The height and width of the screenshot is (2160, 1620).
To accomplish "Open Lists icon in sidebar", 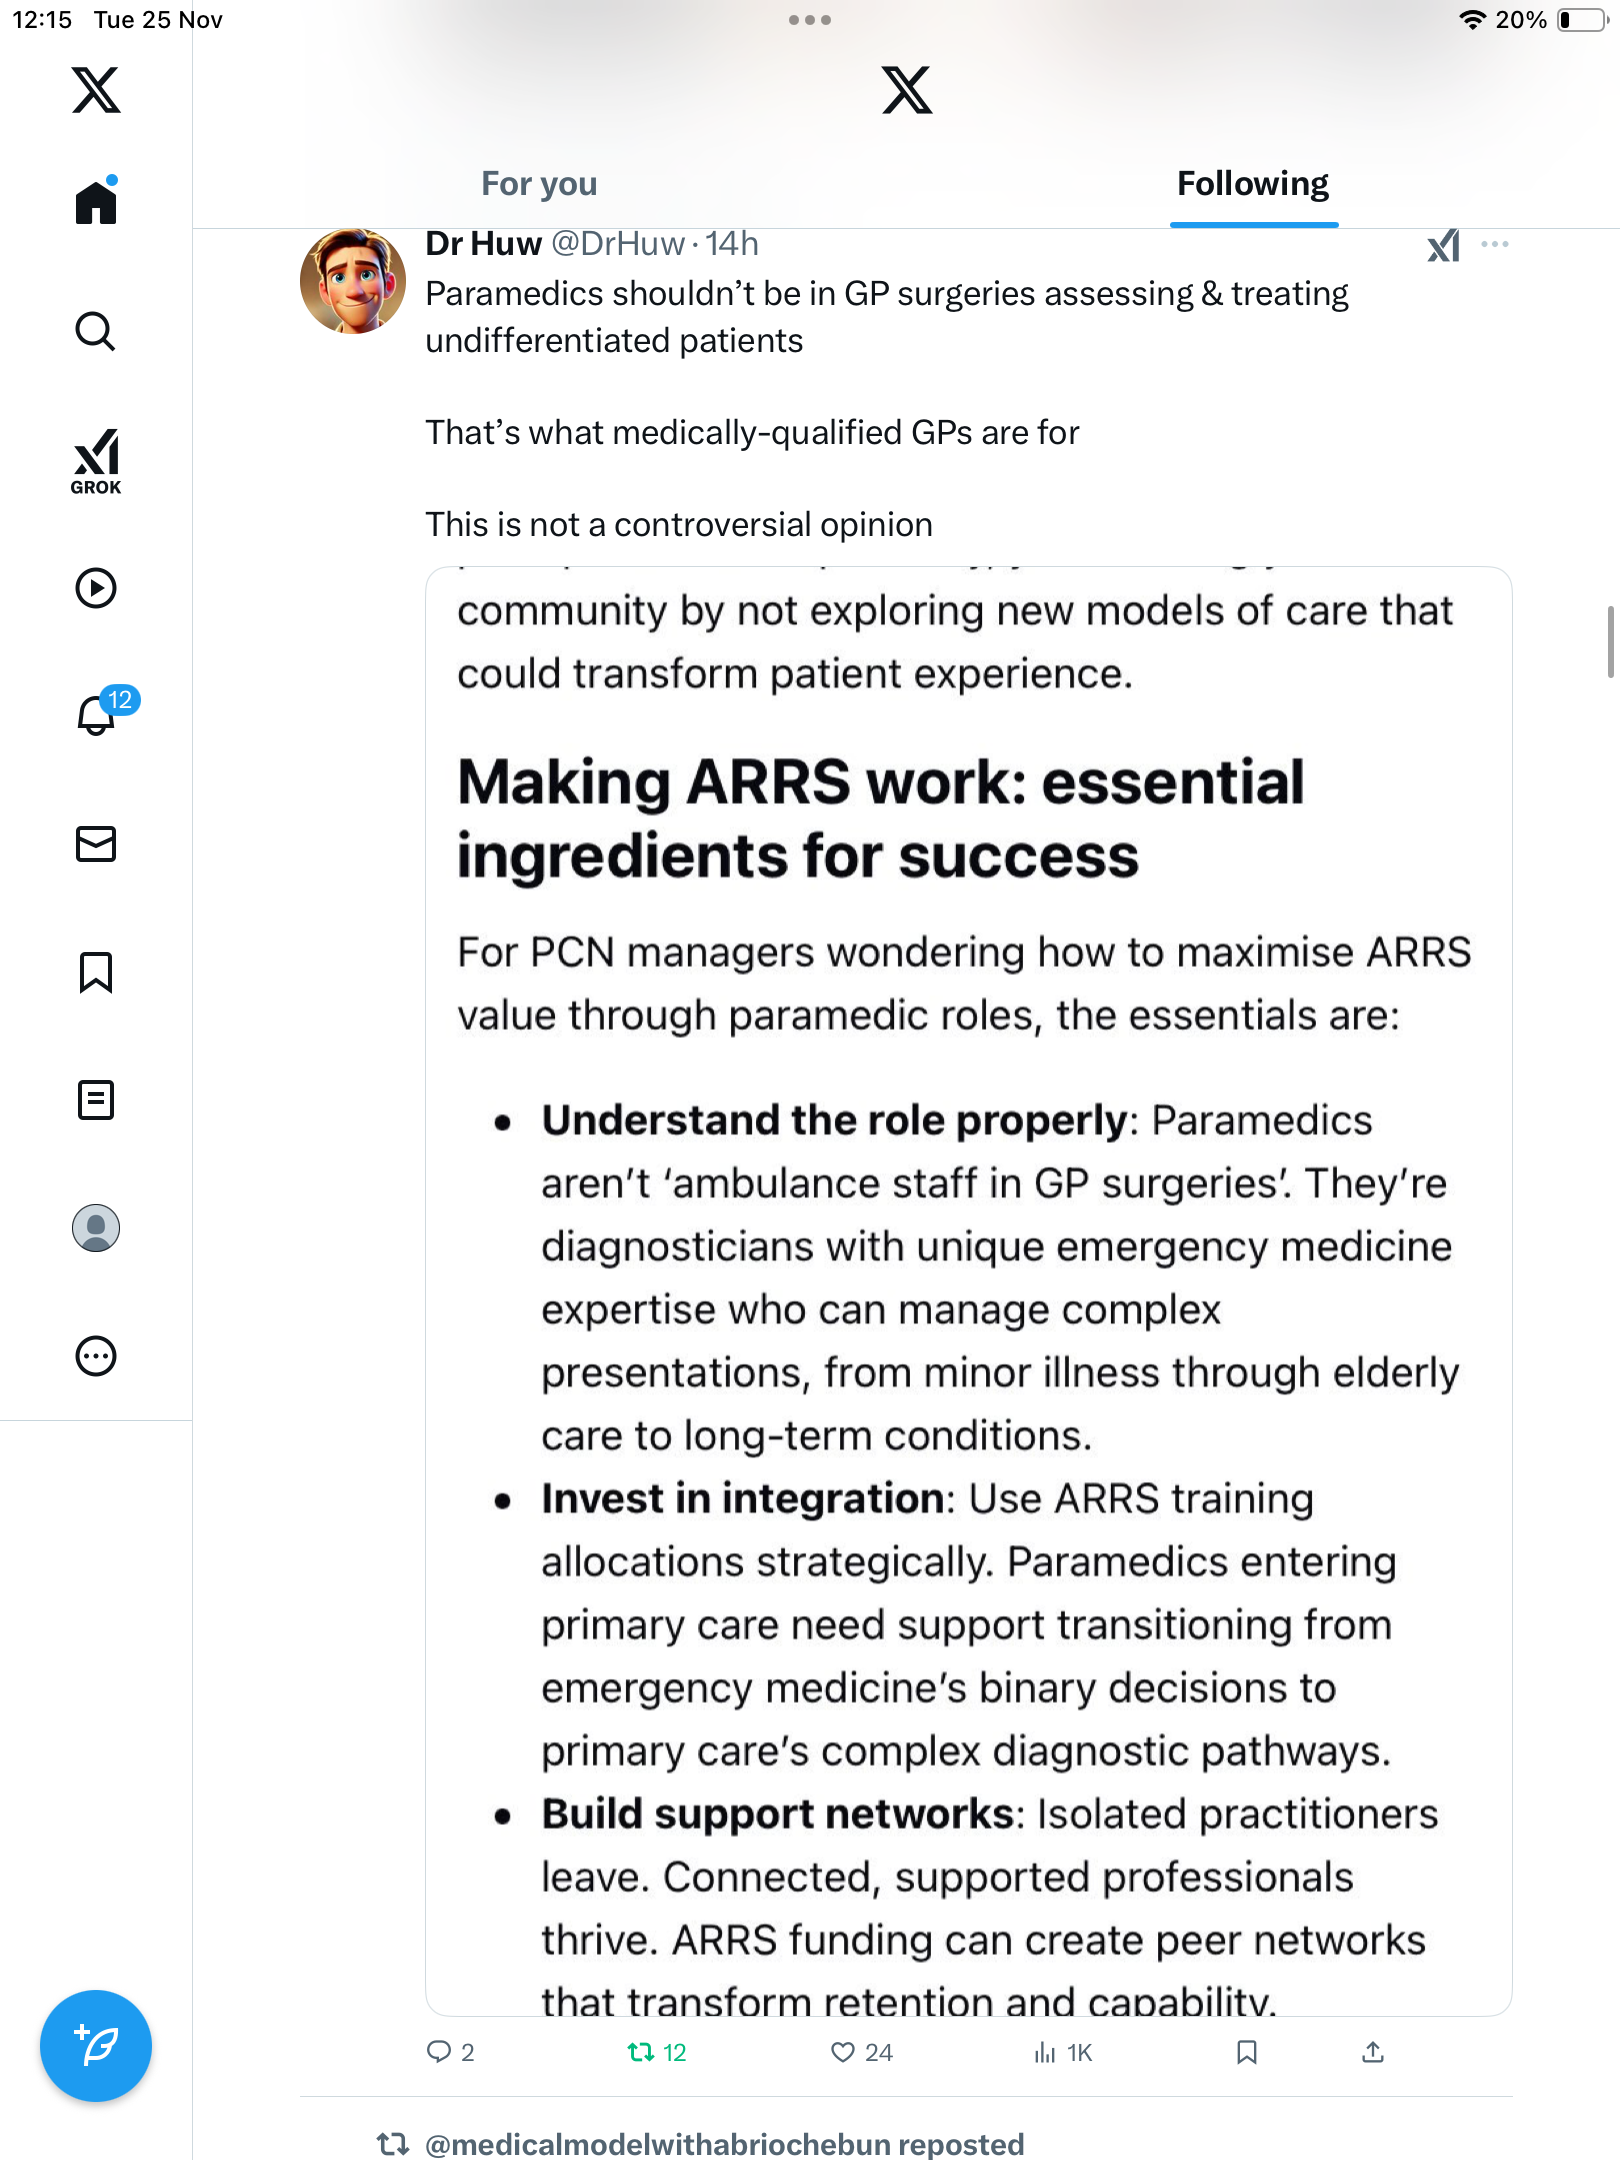I will pos(96,1100).
